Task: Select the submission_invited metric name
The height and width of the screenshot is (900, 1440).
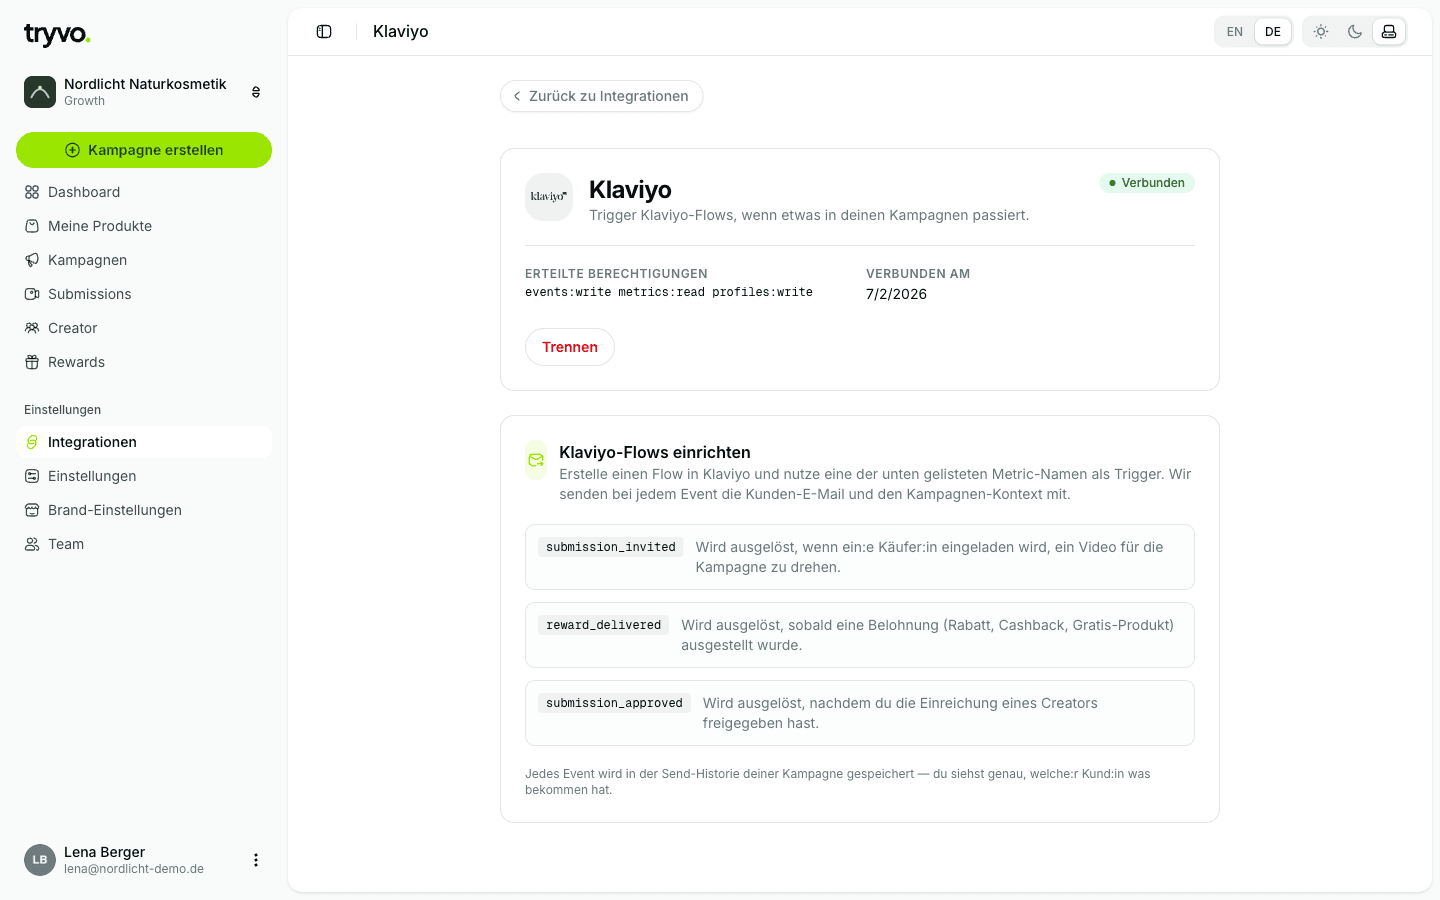Action: click(x=611, y=547)
